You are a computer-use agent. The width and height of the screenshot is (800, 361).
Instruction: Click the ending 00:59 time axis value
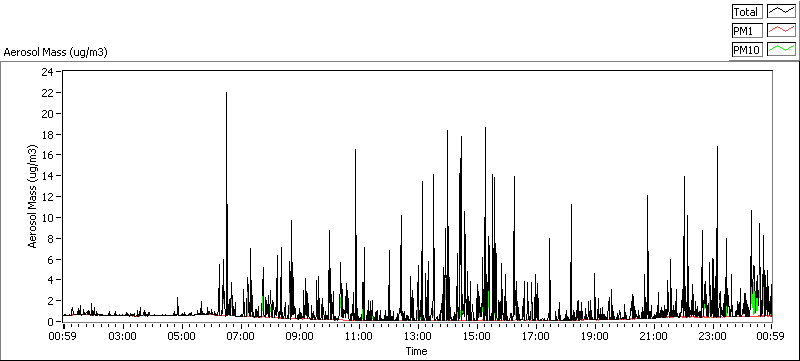(771, 336)
